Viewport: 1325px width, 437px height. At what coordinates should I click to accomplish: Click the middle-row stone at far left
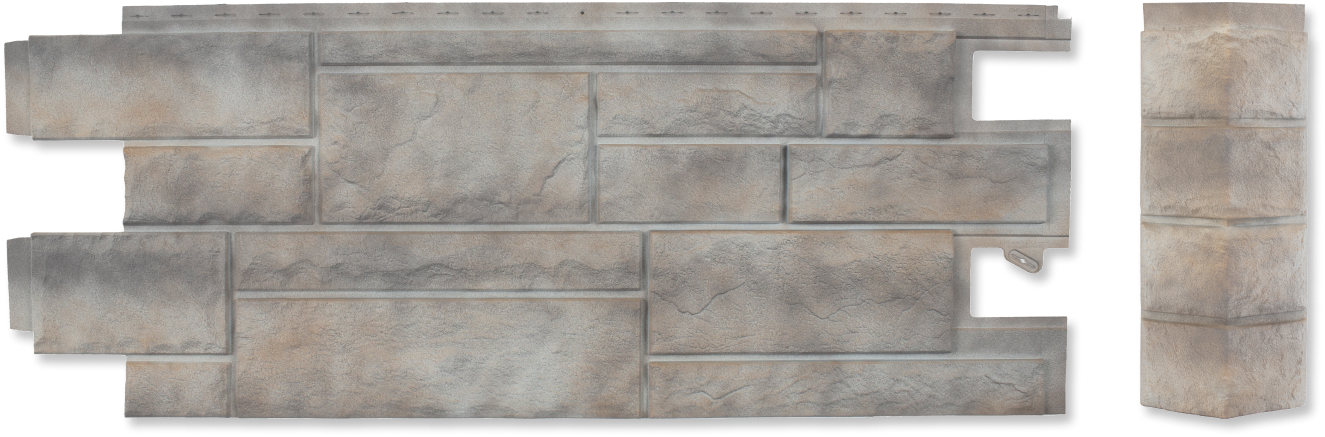219,185
